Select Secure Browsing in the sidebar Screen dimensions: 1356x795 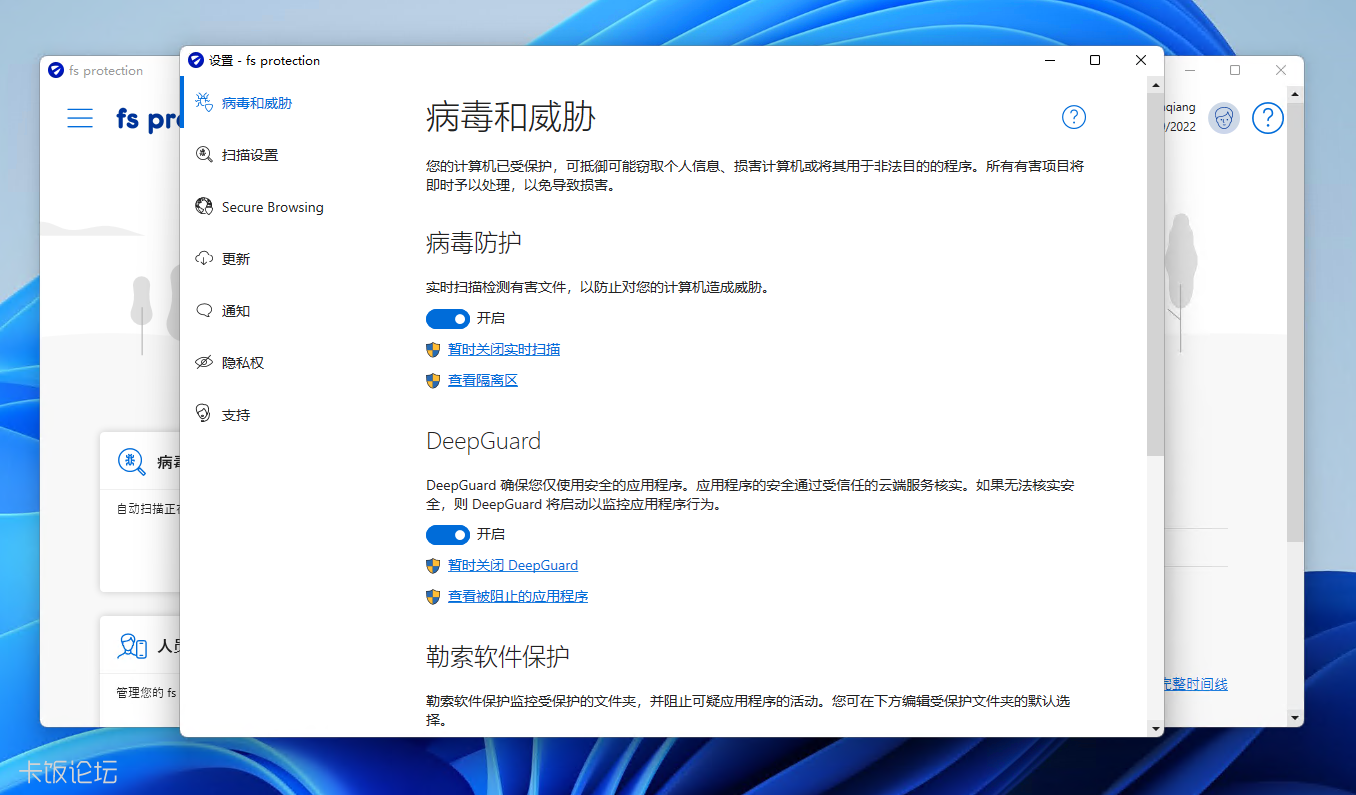tap(271, 207)
